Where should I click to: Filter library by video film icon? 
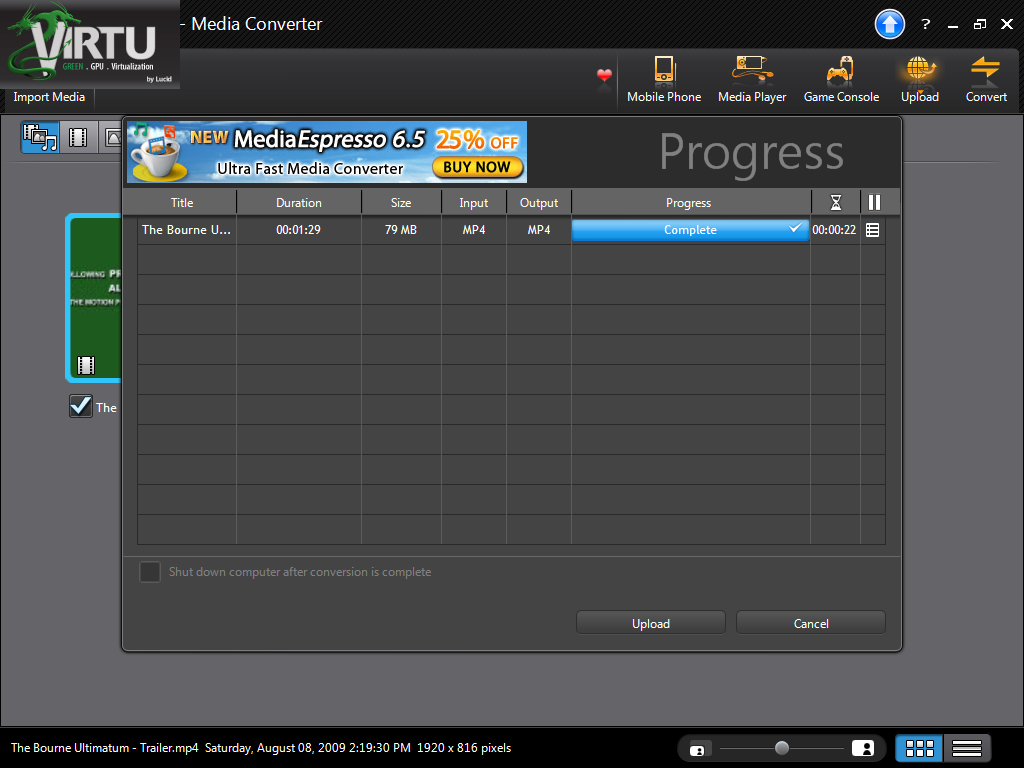(78, 137)
